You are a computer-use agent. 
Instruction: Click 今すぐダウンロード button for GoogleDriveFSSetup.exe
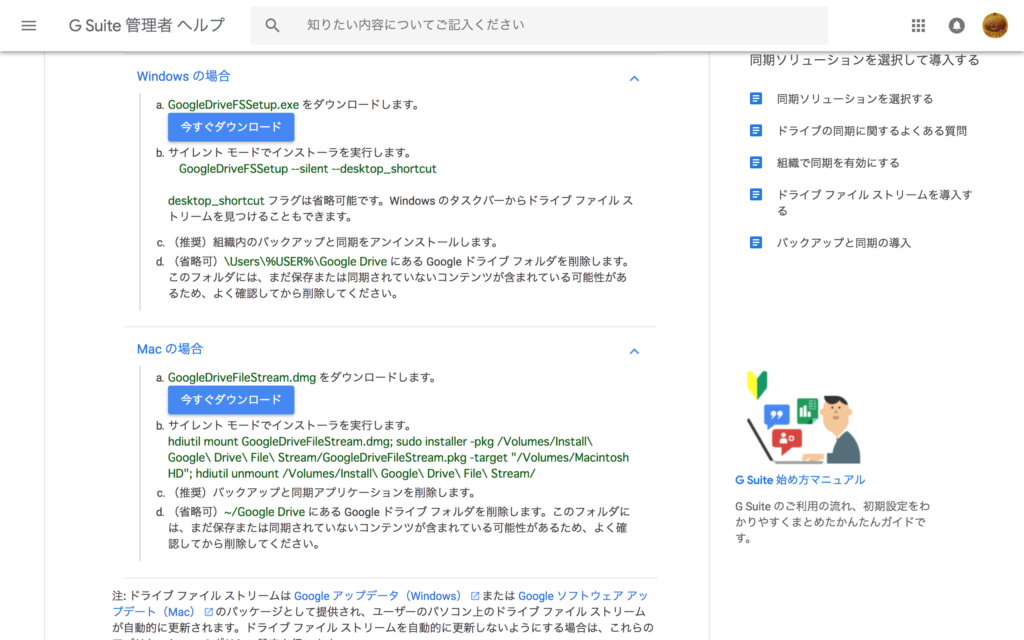(x=231, y=127)
